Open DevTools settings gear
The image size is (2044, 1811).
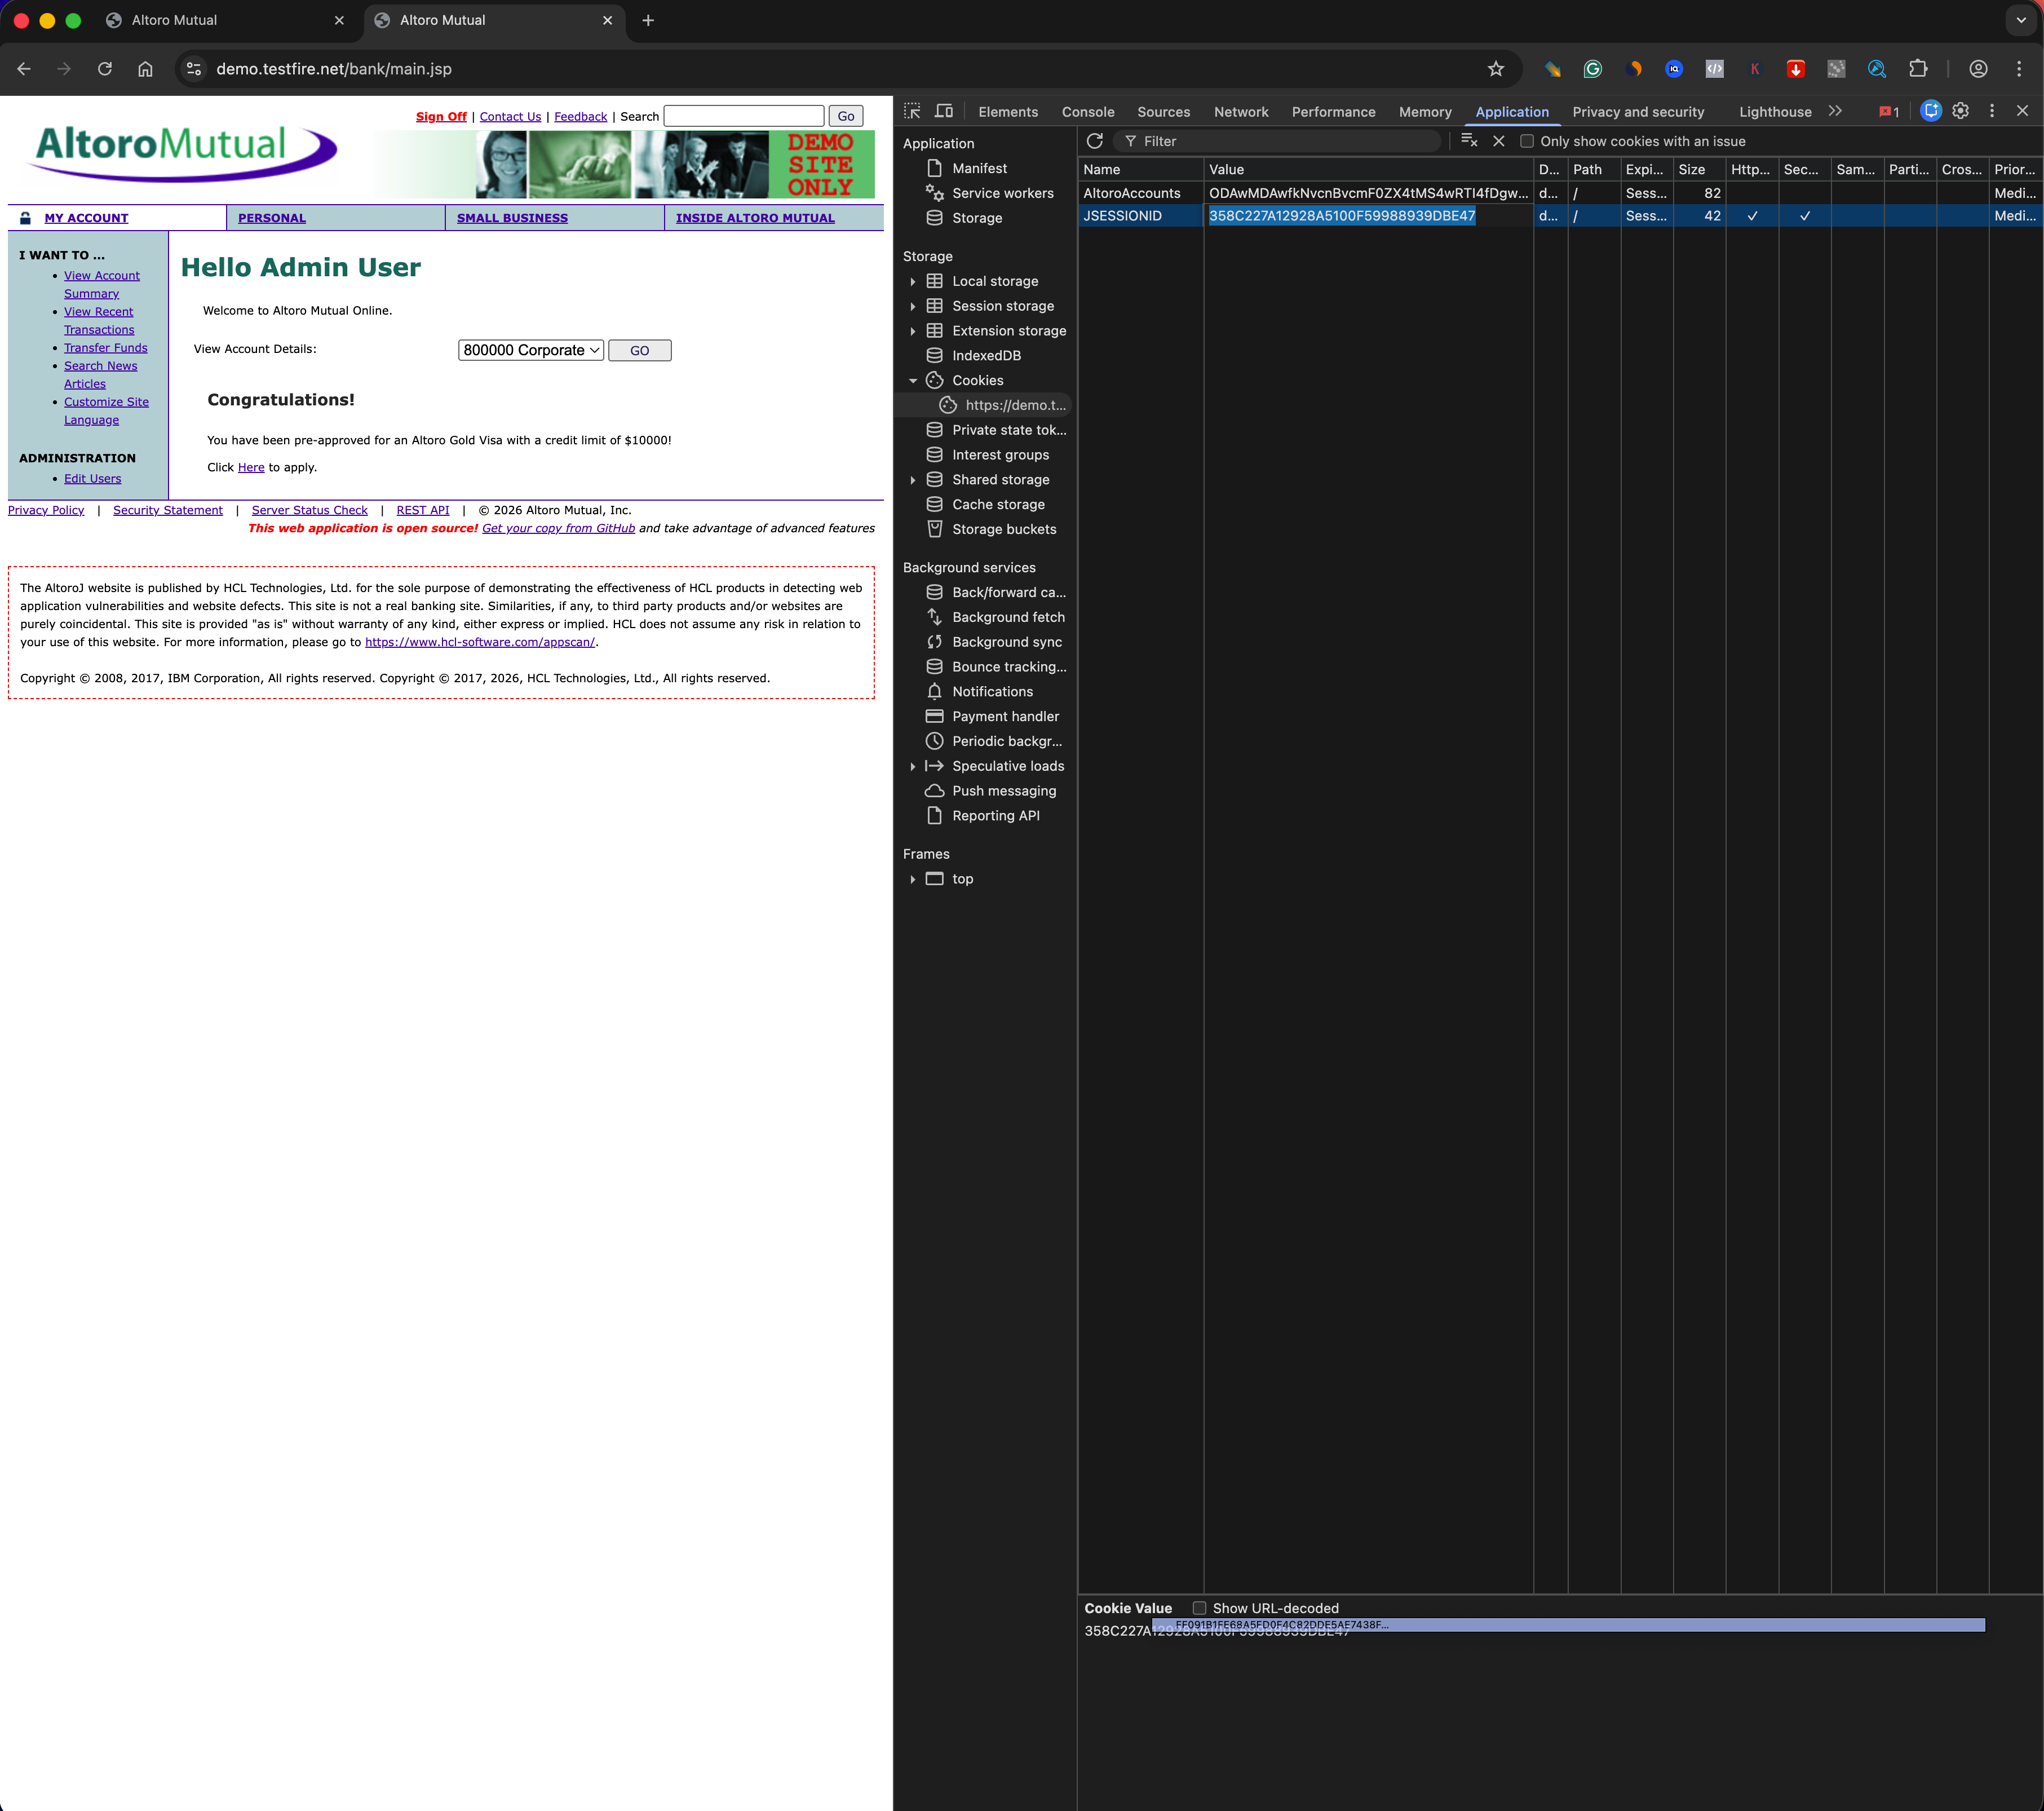click(x=1961, y=111)
